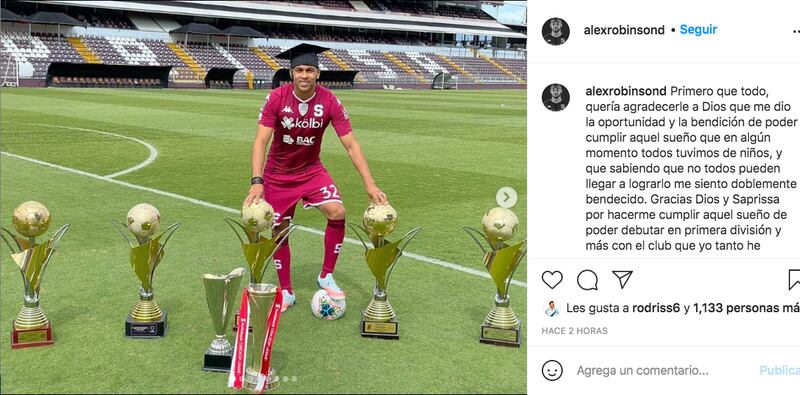Open alexrobinsond avatar in post header
This screenshot has height=395, width=800.
pyautogui.click(x=556, y=31)
